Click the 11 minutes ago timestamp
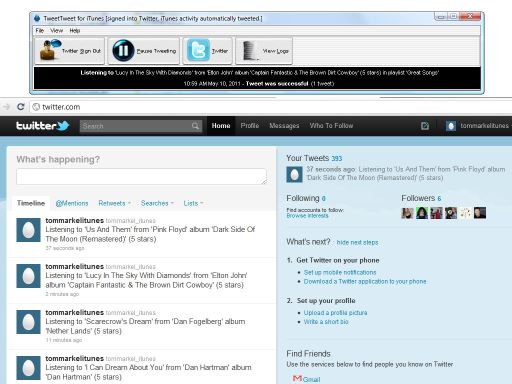The height and width of the screenshot is (384, 512). 64,340
